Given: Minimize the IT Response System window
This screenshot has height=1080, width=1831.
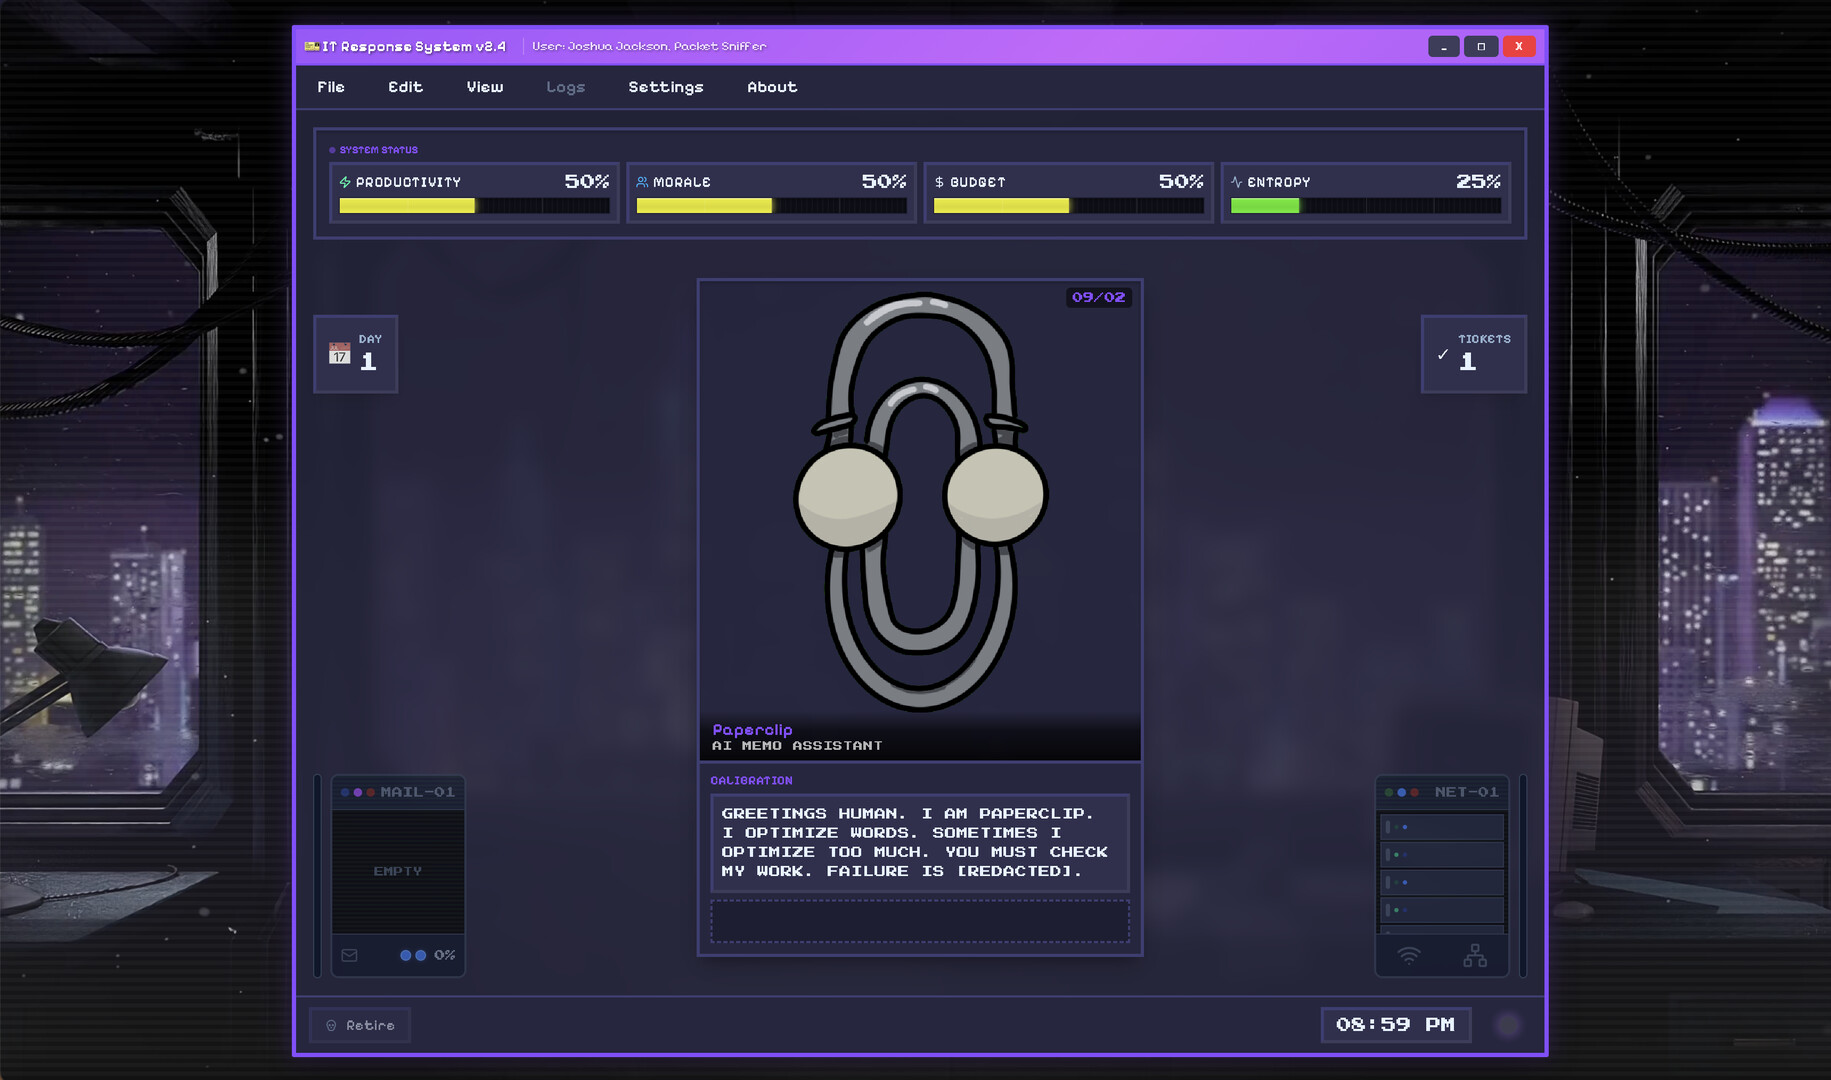Looking at the screenshot, I should (1443, 46).
